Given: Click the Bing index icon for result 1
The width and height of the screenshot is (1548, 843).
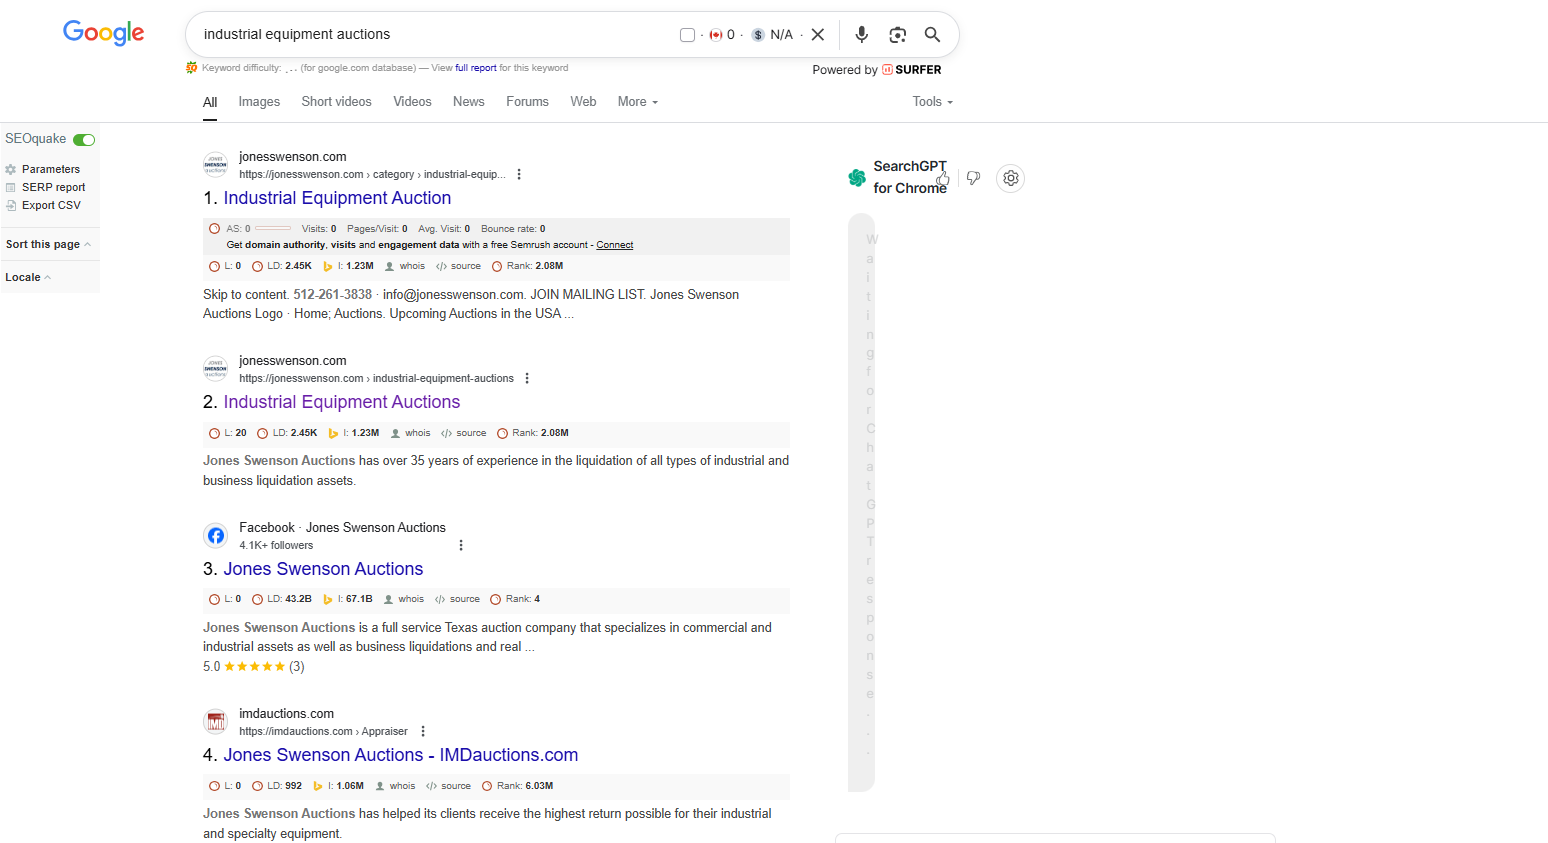Looking at the screenshot, I should tap(327, 266).
